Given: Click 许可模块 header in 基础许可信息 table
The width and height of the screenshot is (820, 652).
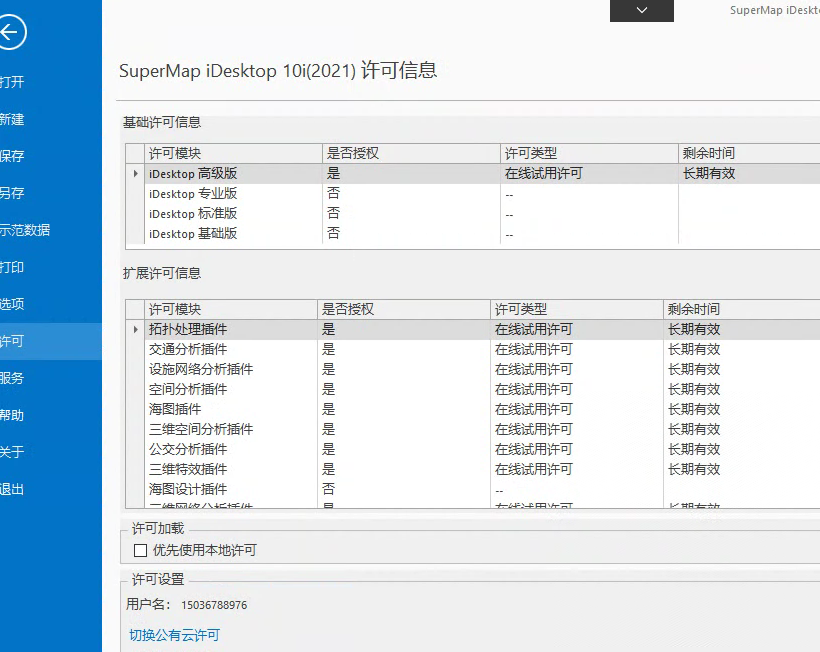Looking at the screenshot, I should tap(233, 153).
